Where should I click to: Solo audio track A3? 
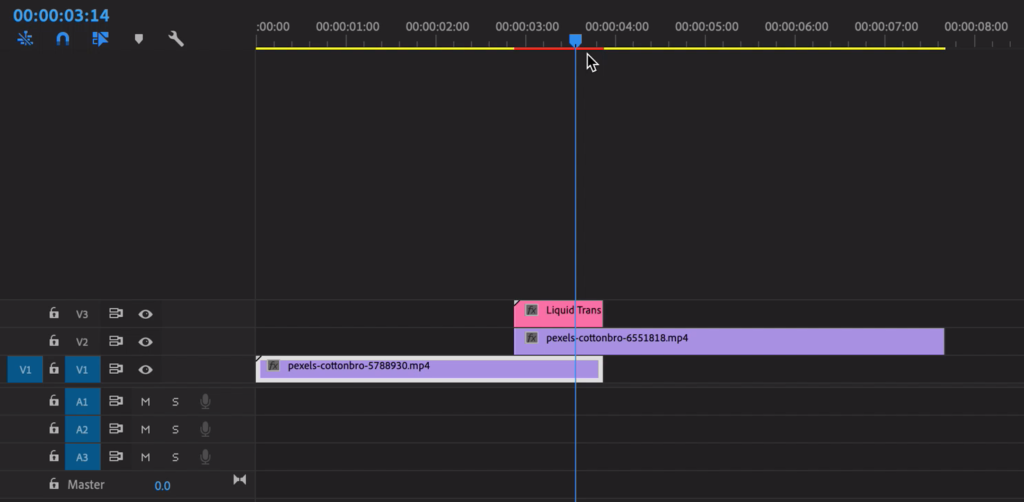pos(175,458)
